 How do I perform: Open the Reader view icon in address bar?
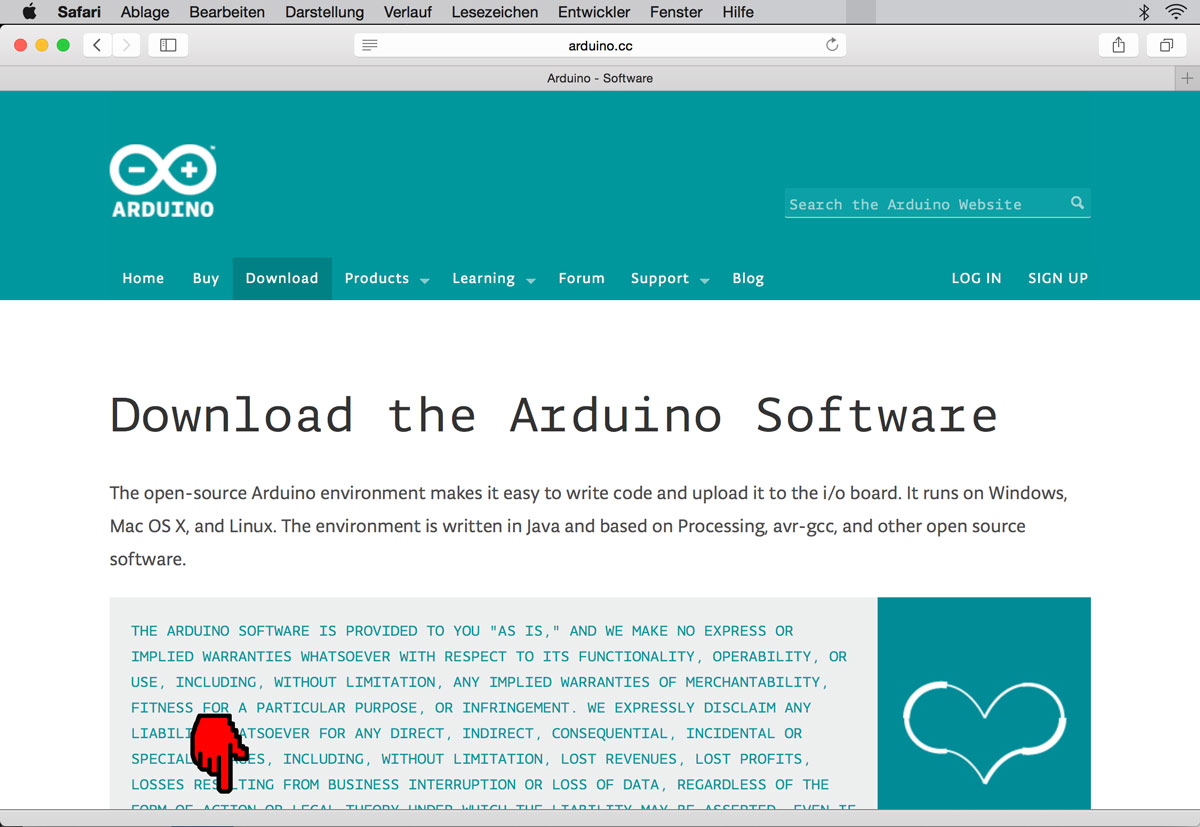(370, 45)
